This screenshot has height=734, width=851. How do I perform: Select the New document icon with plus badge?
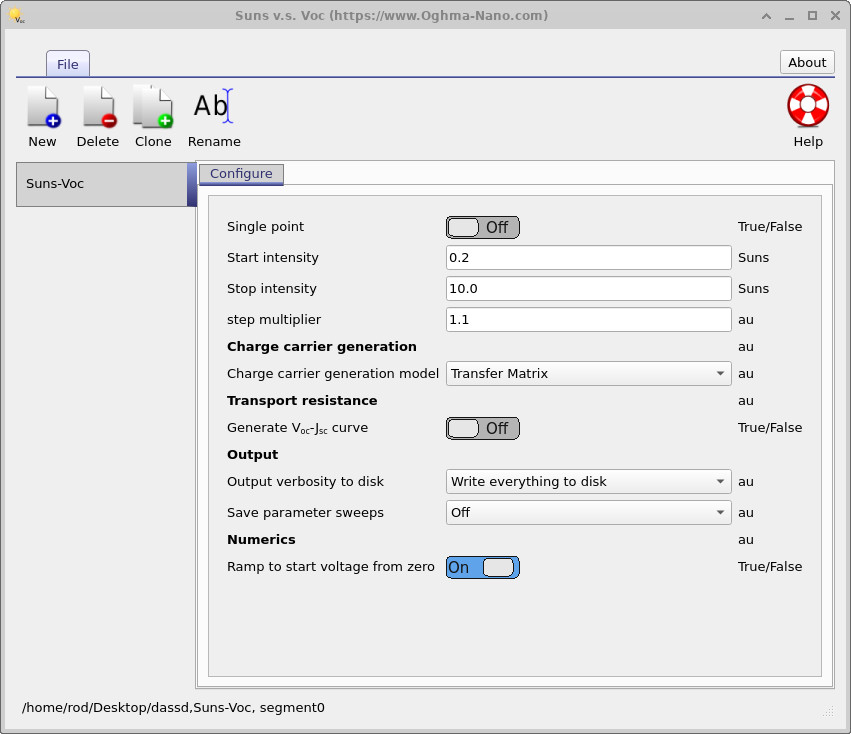(x=42, y=105)
